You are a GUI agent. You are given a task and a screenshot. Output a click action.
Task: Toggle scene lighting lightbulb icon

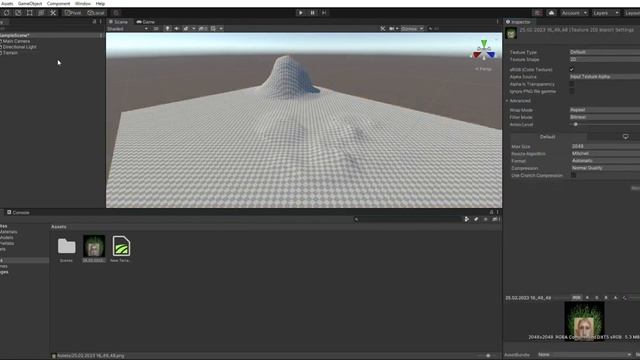[167, 29]
